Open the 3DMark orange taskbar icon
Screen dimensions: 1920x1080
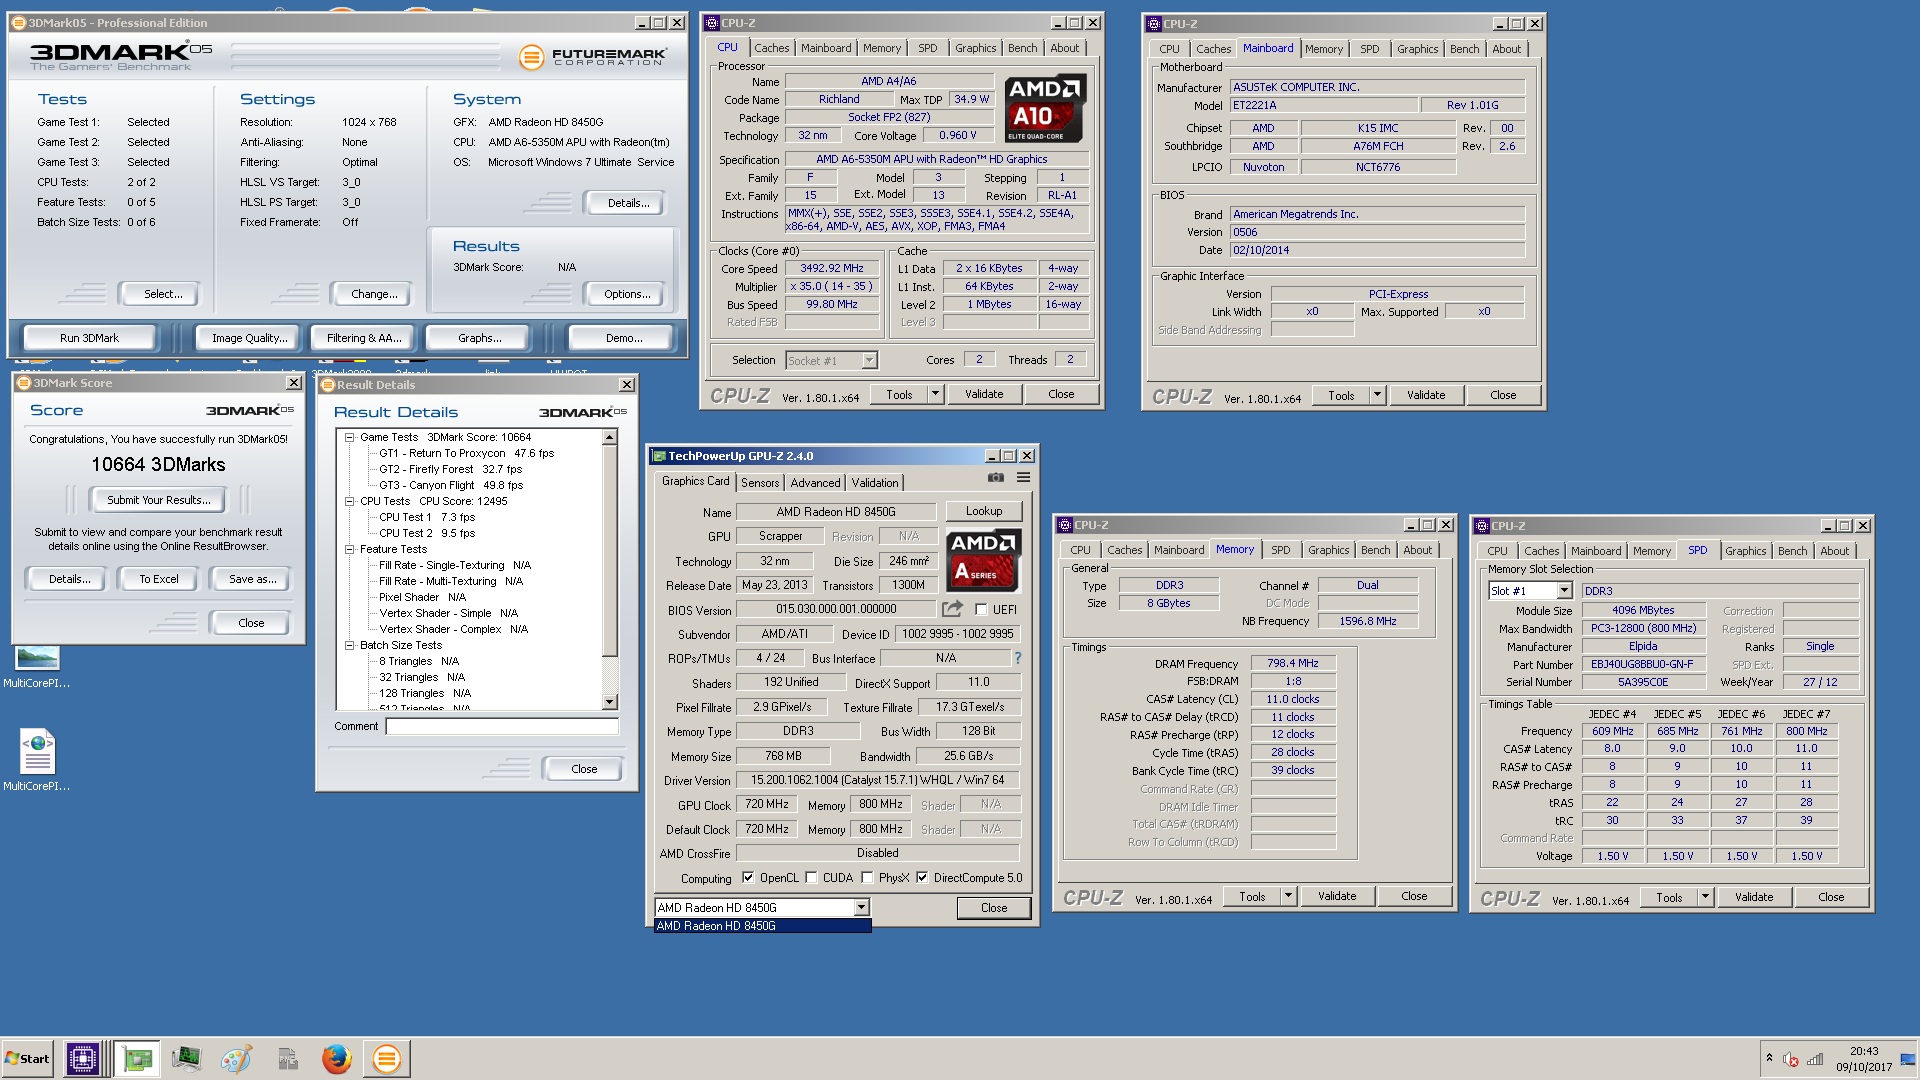[x=386, y=1058]
